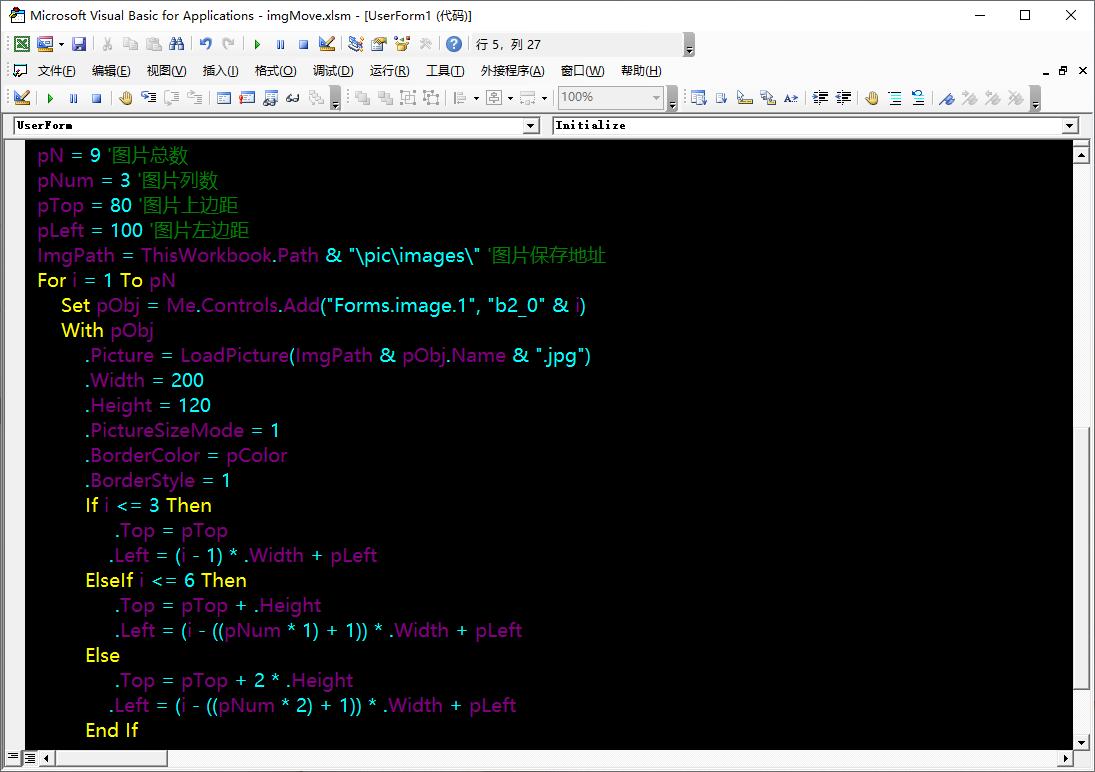This screenshot has width=1095, height=772.
Task: Toggle a bookmark with the blue flag icon
Action: pyautogui.click(x=946, y=98)
